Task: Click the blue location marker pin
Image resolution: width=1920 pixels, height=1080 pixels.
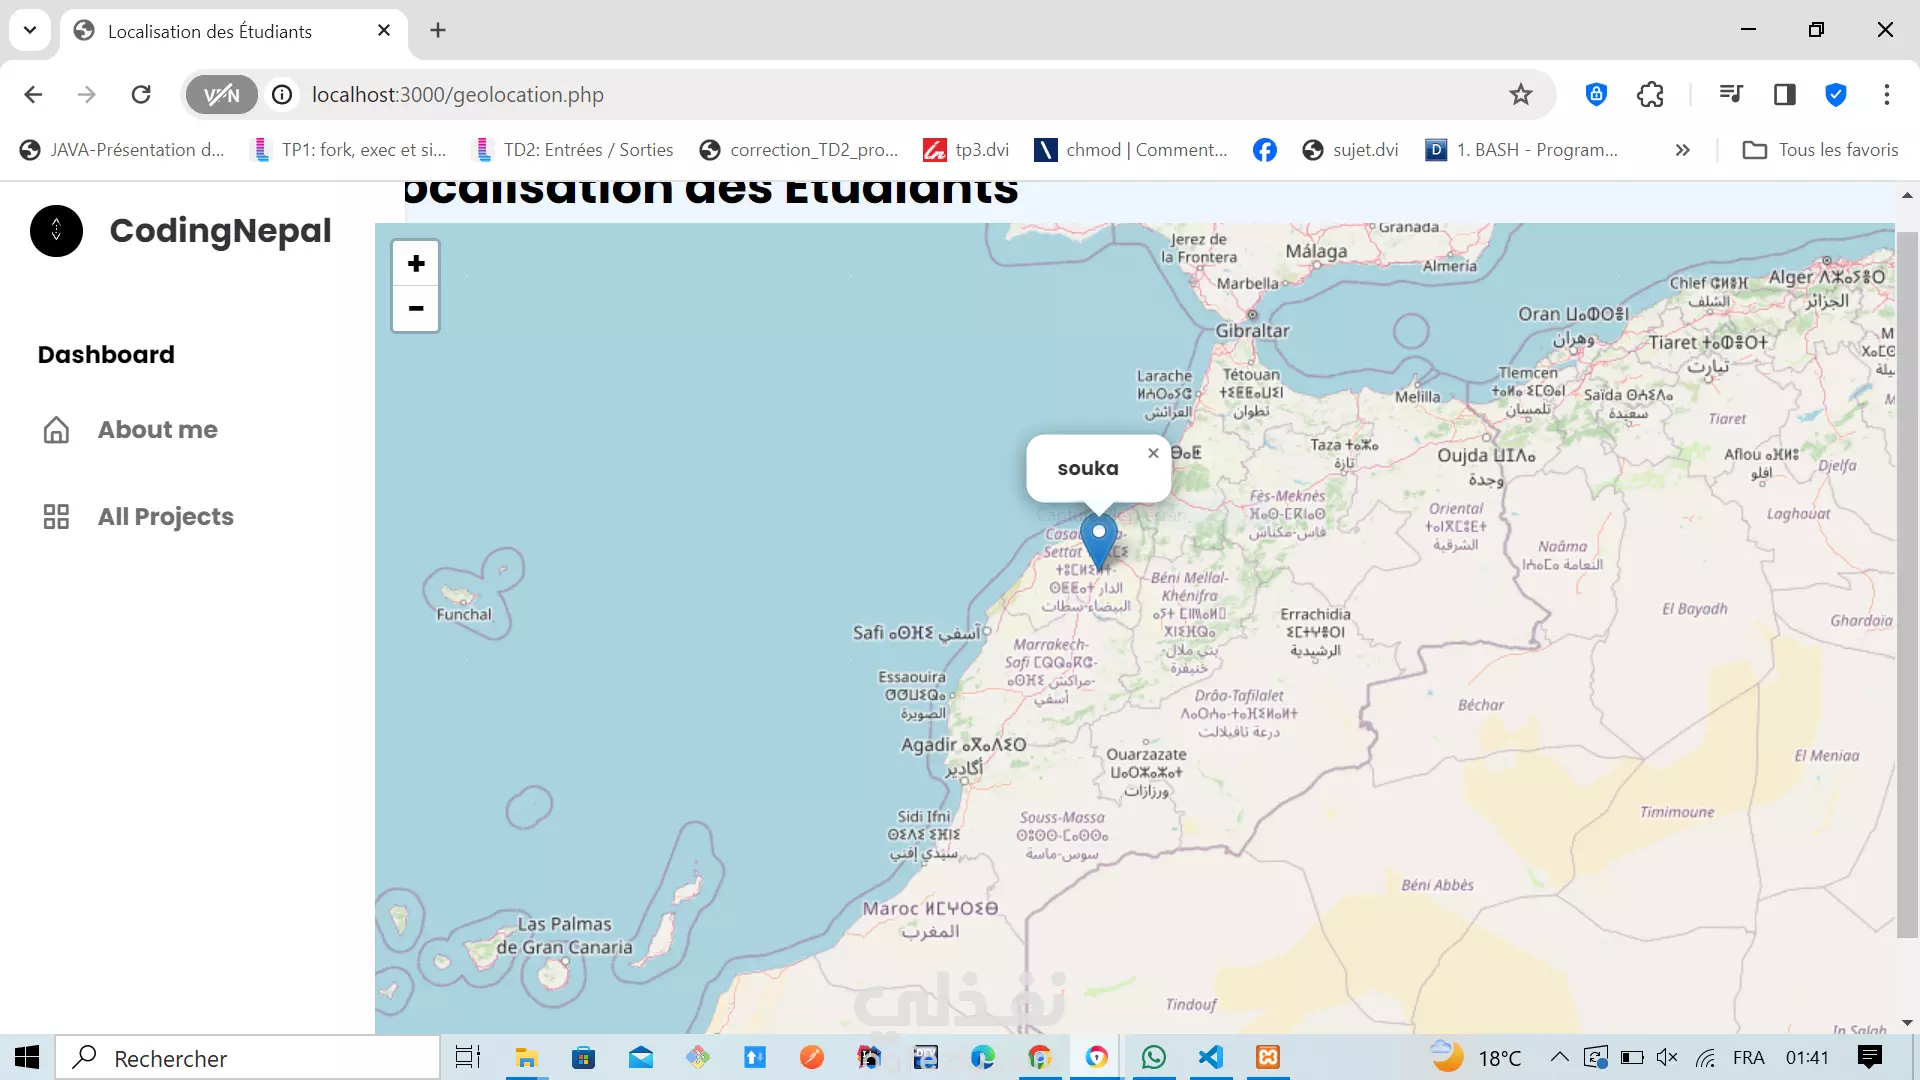Action: 1099,543
